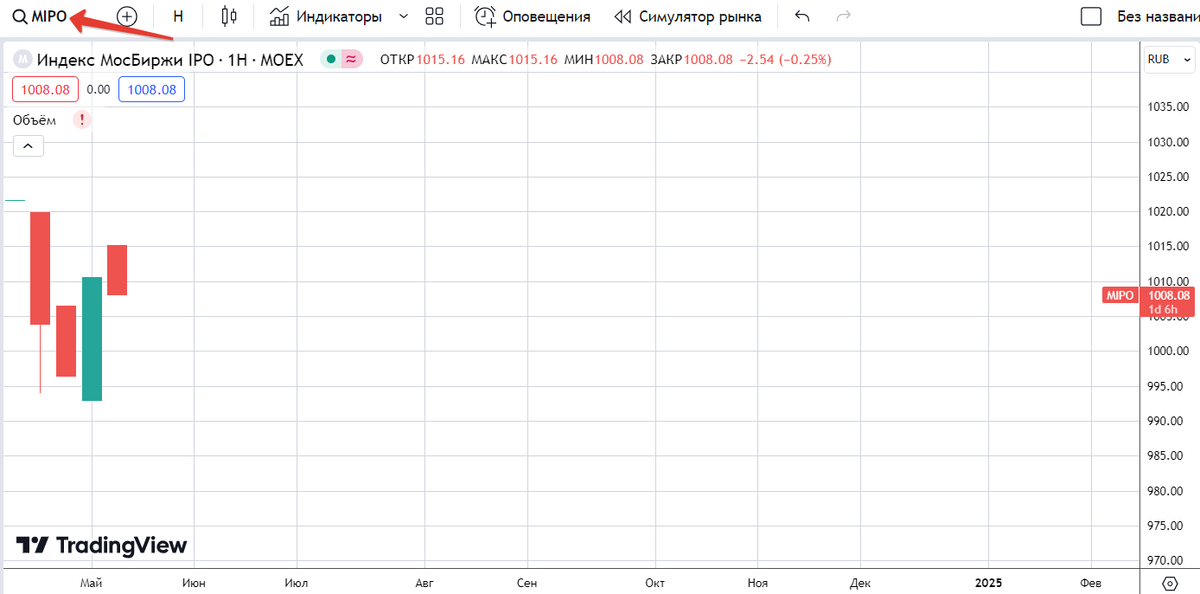1200x594 pixels.
Task: Click 2025 on the time axis
Action: pyautogui.click(x=988, y=582)
